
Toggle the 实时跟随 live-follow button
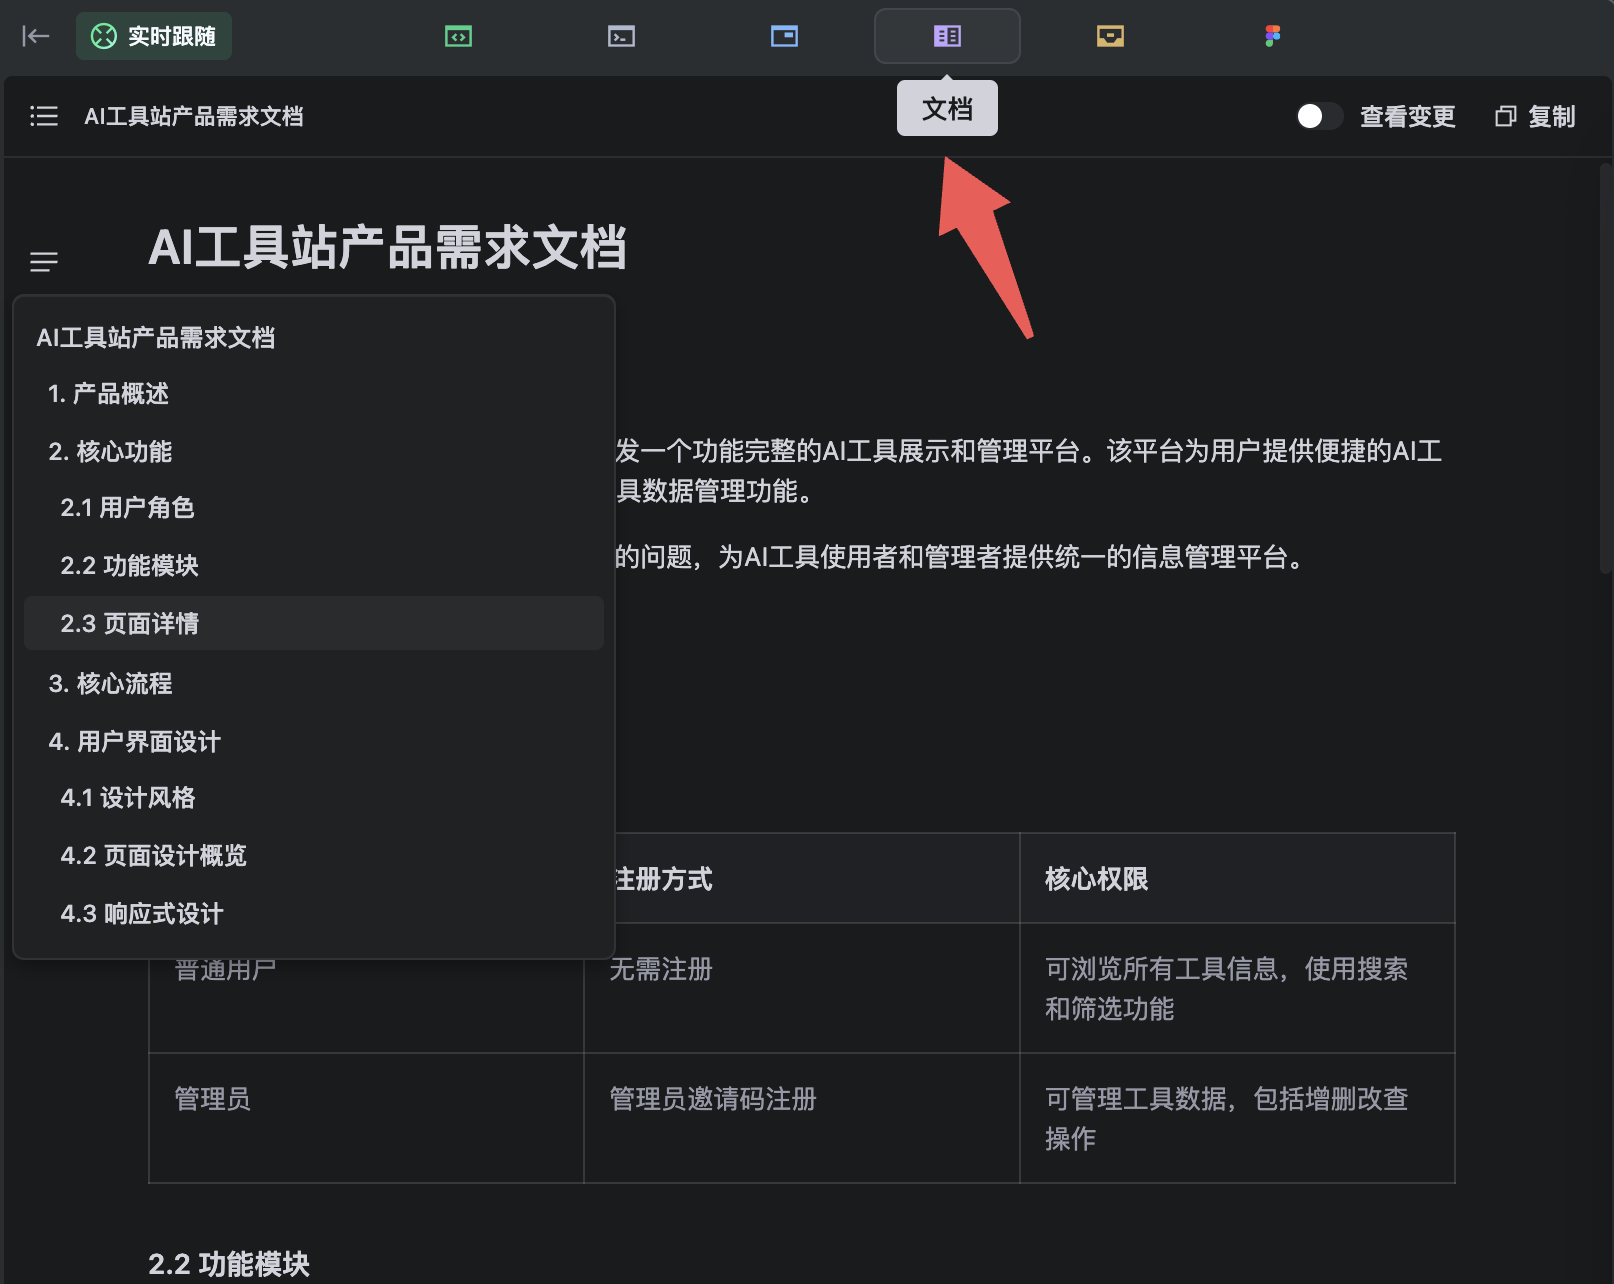[154, 36]
